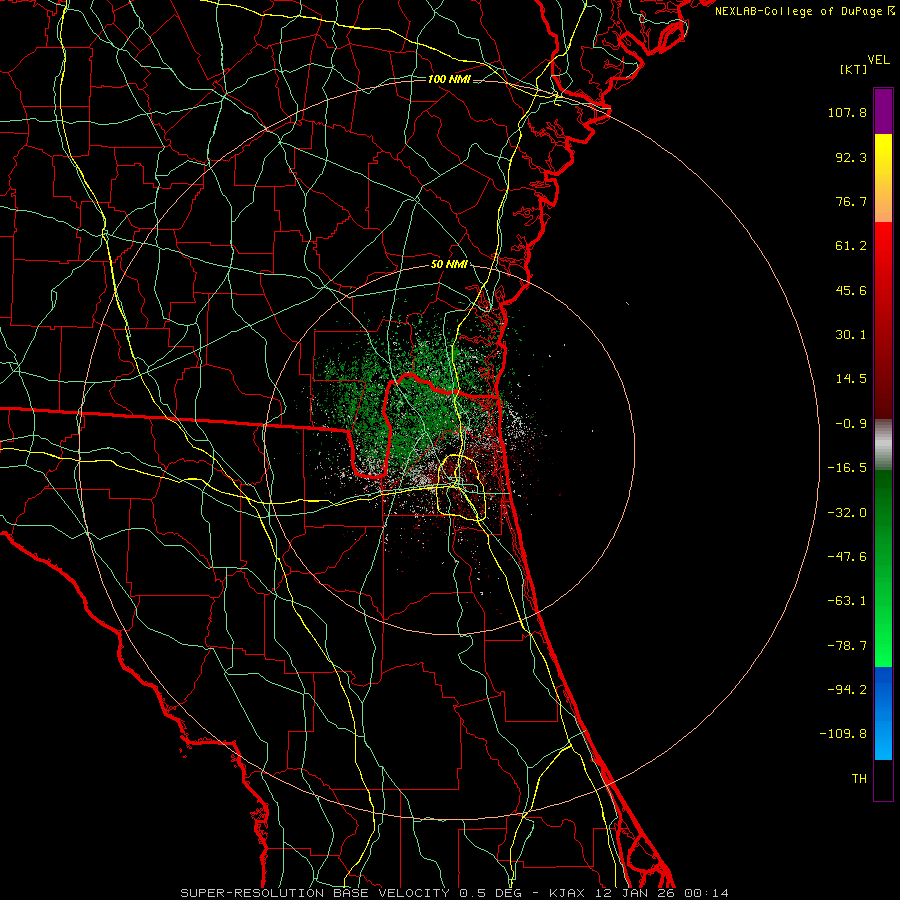Select the 76.7 velocity scale value
The width and height of the screenshot is (900, 900).
pos(851,201)
